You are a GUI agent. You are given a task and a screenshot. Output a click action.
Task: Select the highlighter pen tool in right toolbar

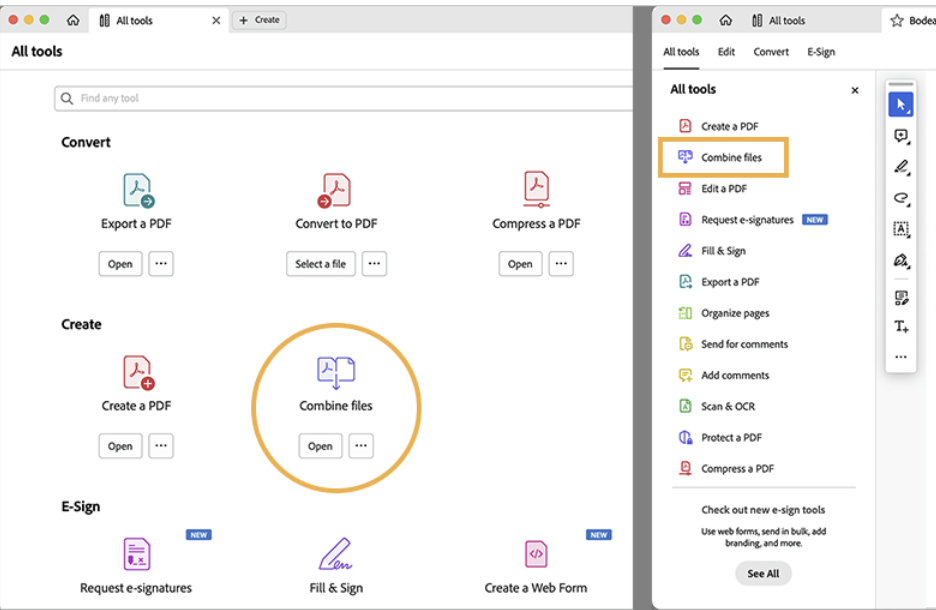(x=901, y=167)
